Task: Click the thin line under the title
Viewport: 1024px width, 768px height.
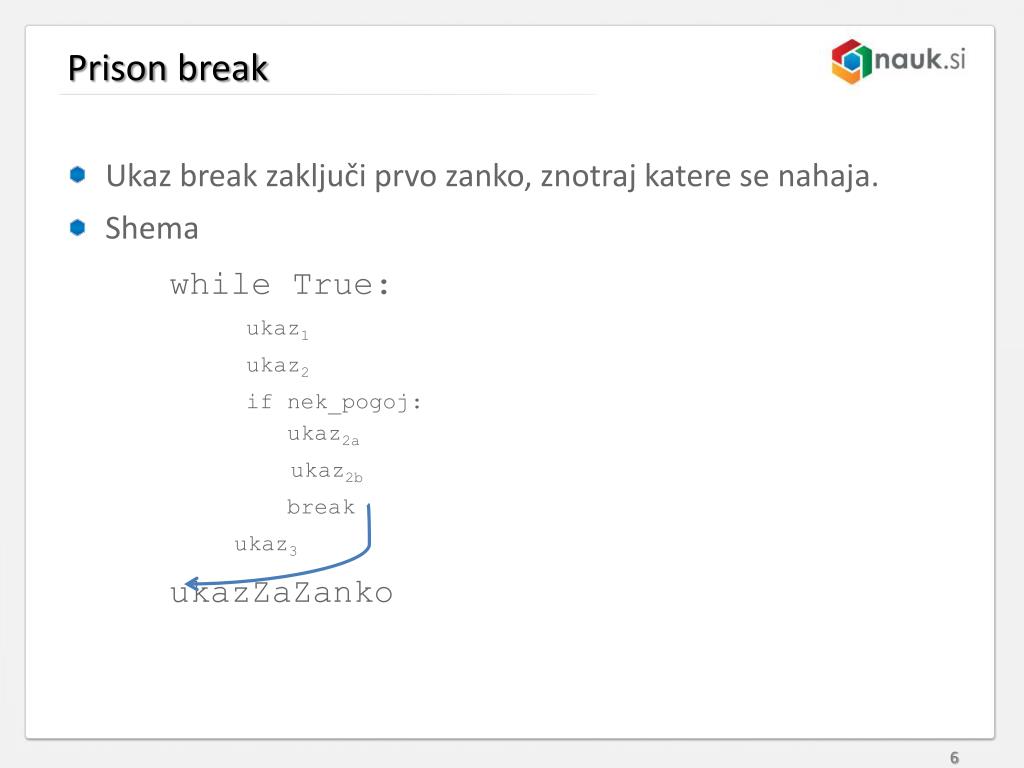Action: click(x=327, y=95)
